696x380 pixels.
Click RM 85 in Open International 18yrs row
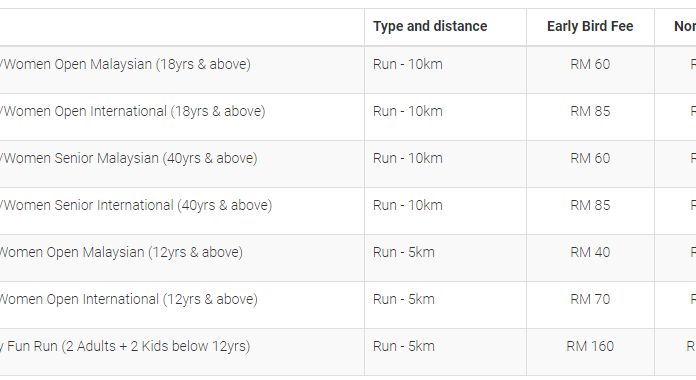(x=590, y=111)
